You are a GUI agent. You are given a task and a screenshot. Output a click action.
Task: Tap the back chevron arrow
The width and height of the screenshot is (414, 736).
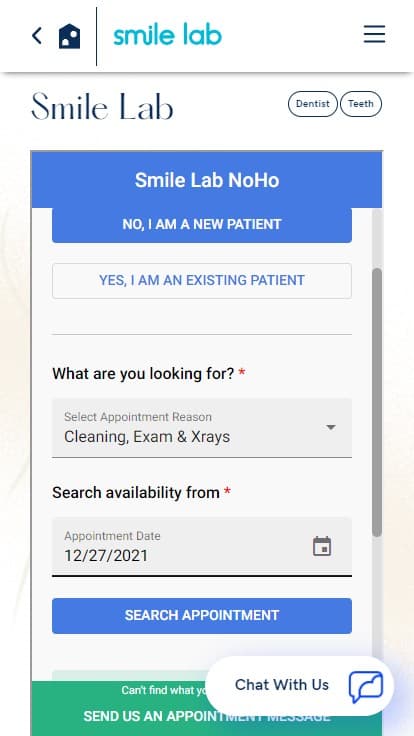[37, 36]
